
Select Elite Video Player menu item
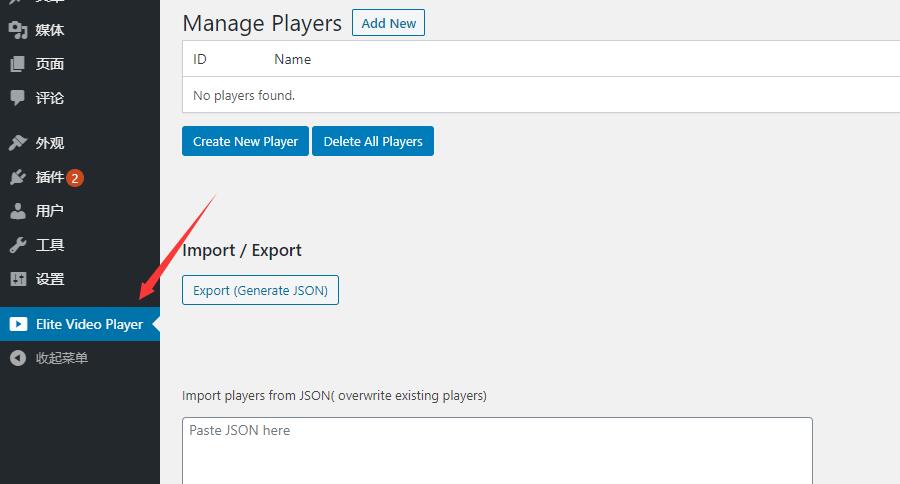tap(80, 324)
